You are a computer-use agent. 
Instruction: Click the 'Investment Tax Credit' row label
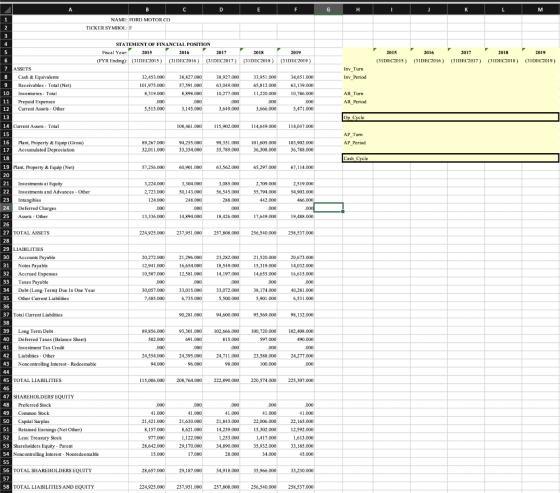pos(41,348)
